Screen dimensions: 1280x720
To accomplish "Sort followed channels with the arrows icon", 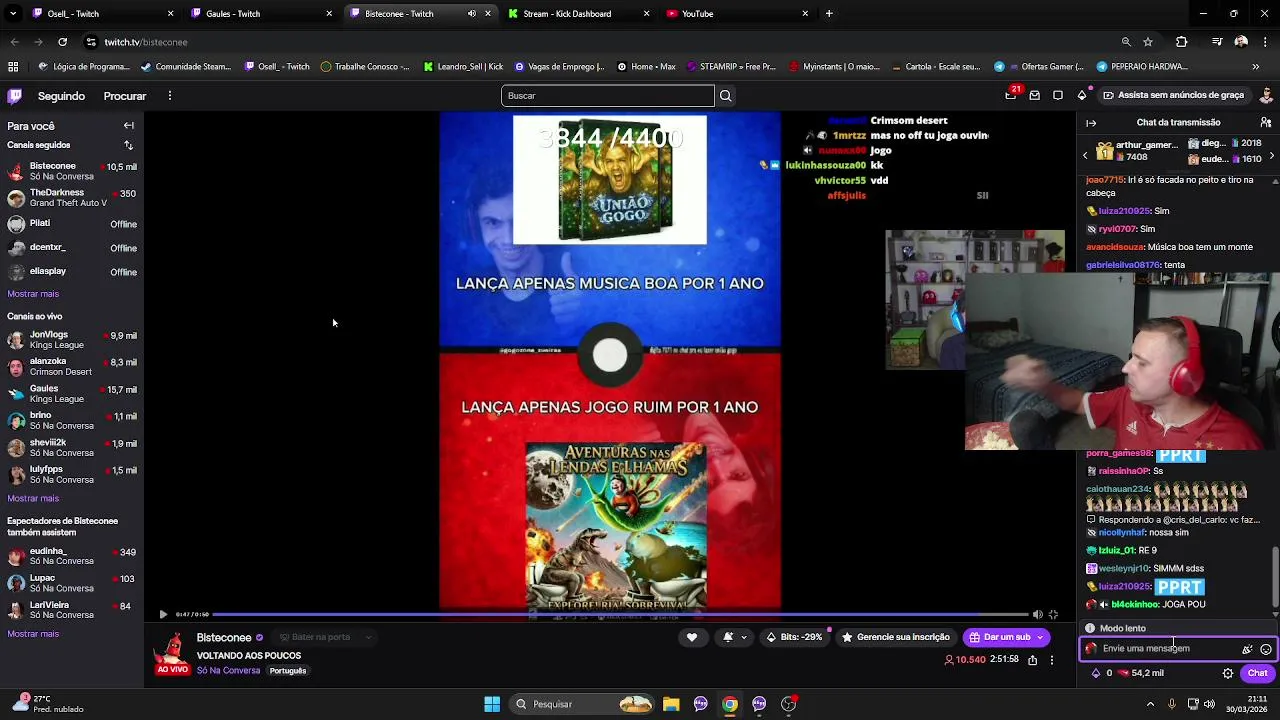I will [128, 146].
